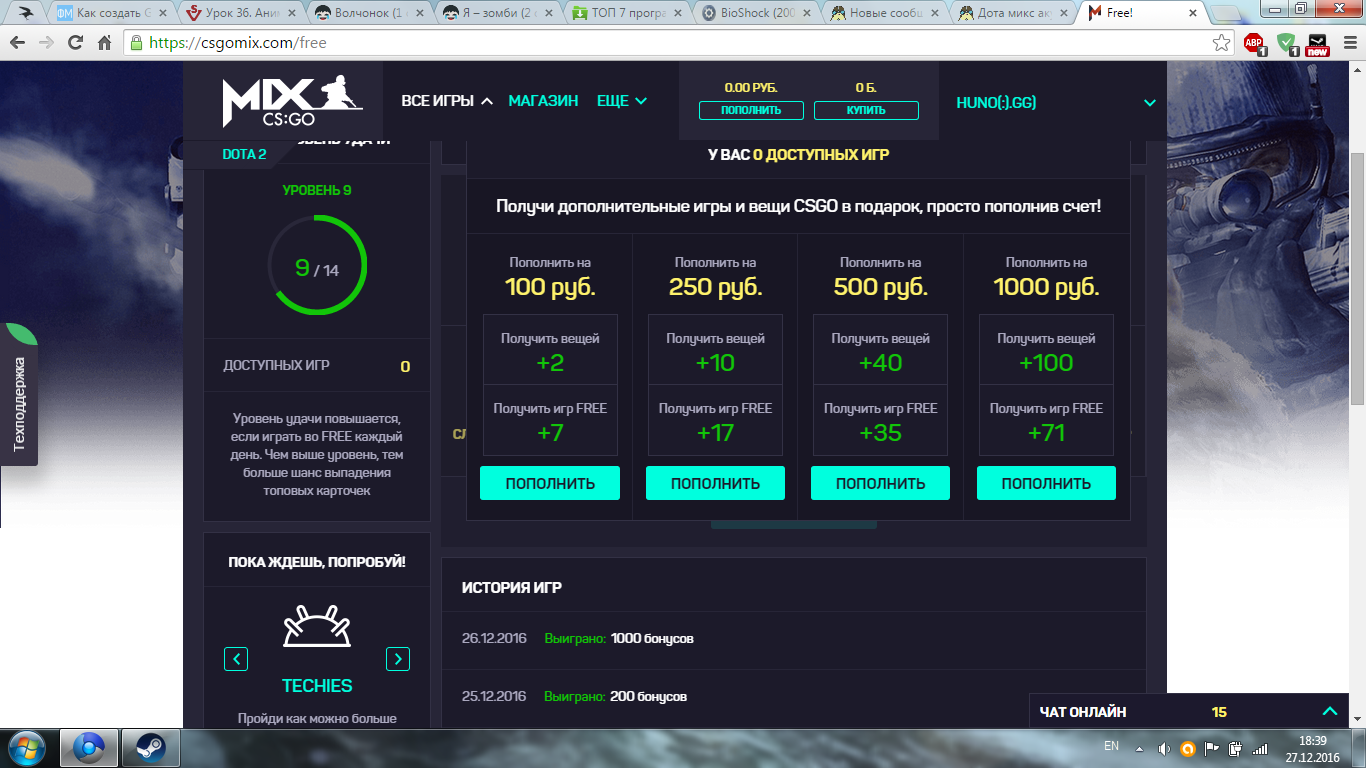Viewport: 1366px width, 768px height.
Task: Switch to the BioShock tab
Action: pyautogui.click(x=757, y=13)
